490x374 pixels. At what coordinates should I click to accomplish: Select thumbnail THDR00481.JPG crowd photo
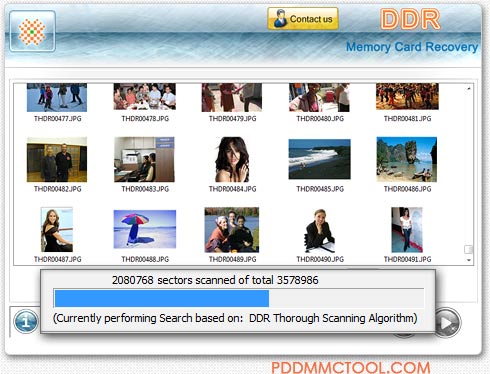coord(407,97)
